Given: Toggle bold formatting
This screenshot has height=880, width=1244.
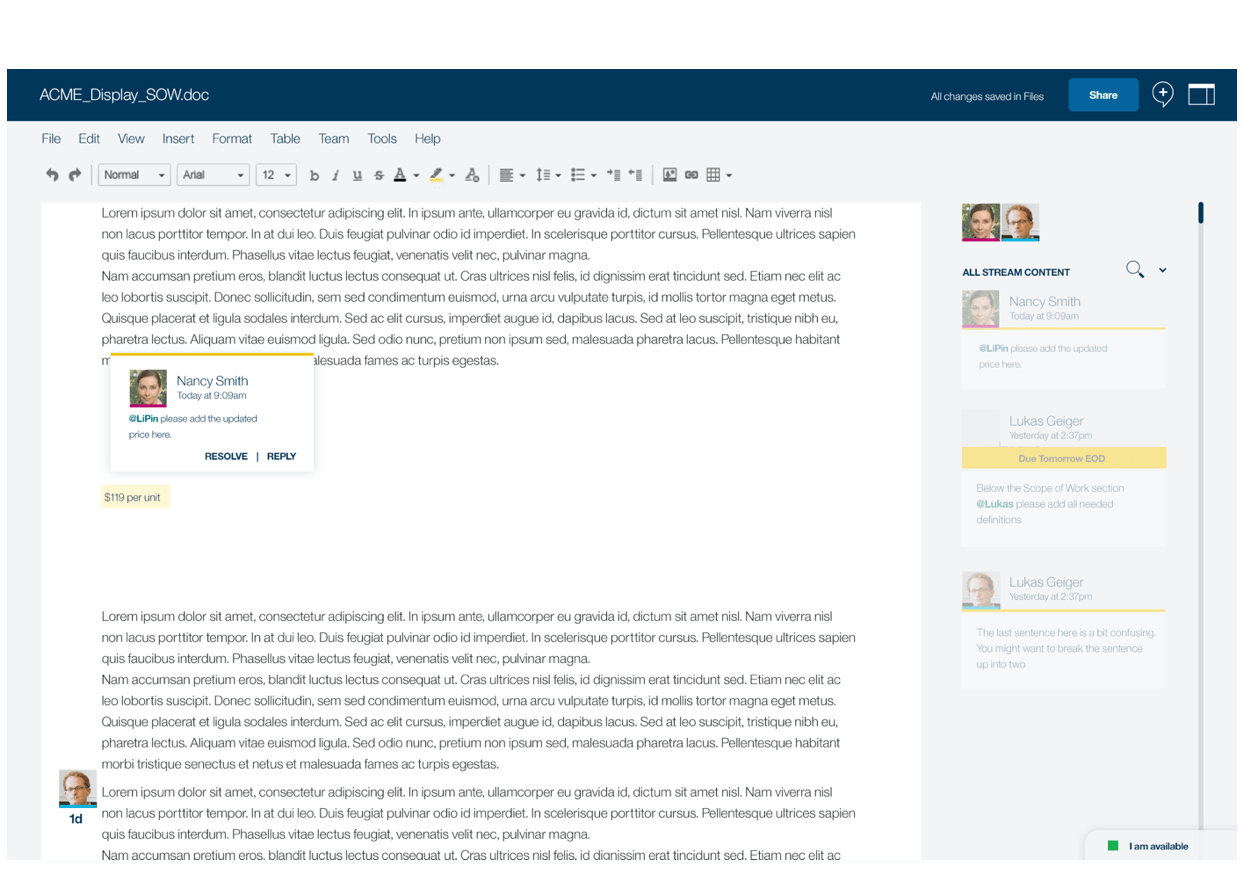Looking at the screenshot, I should pos(314,176).
